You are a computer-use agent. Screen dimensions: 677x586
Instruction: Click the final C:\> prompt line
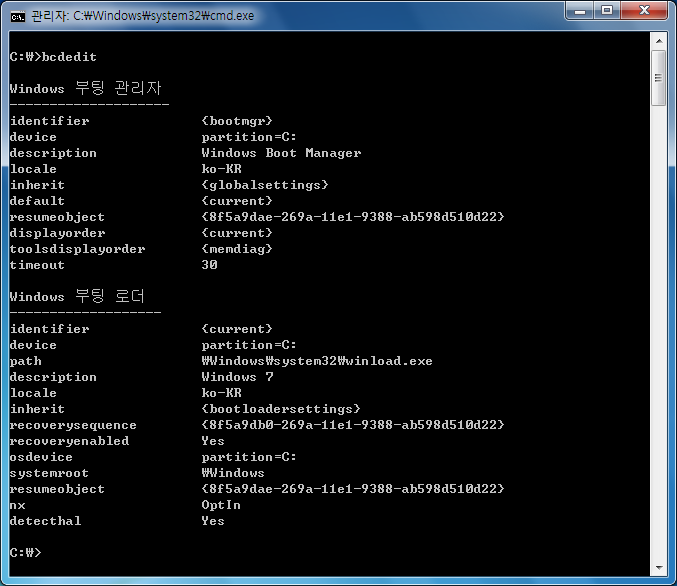[x=25, y=552]
